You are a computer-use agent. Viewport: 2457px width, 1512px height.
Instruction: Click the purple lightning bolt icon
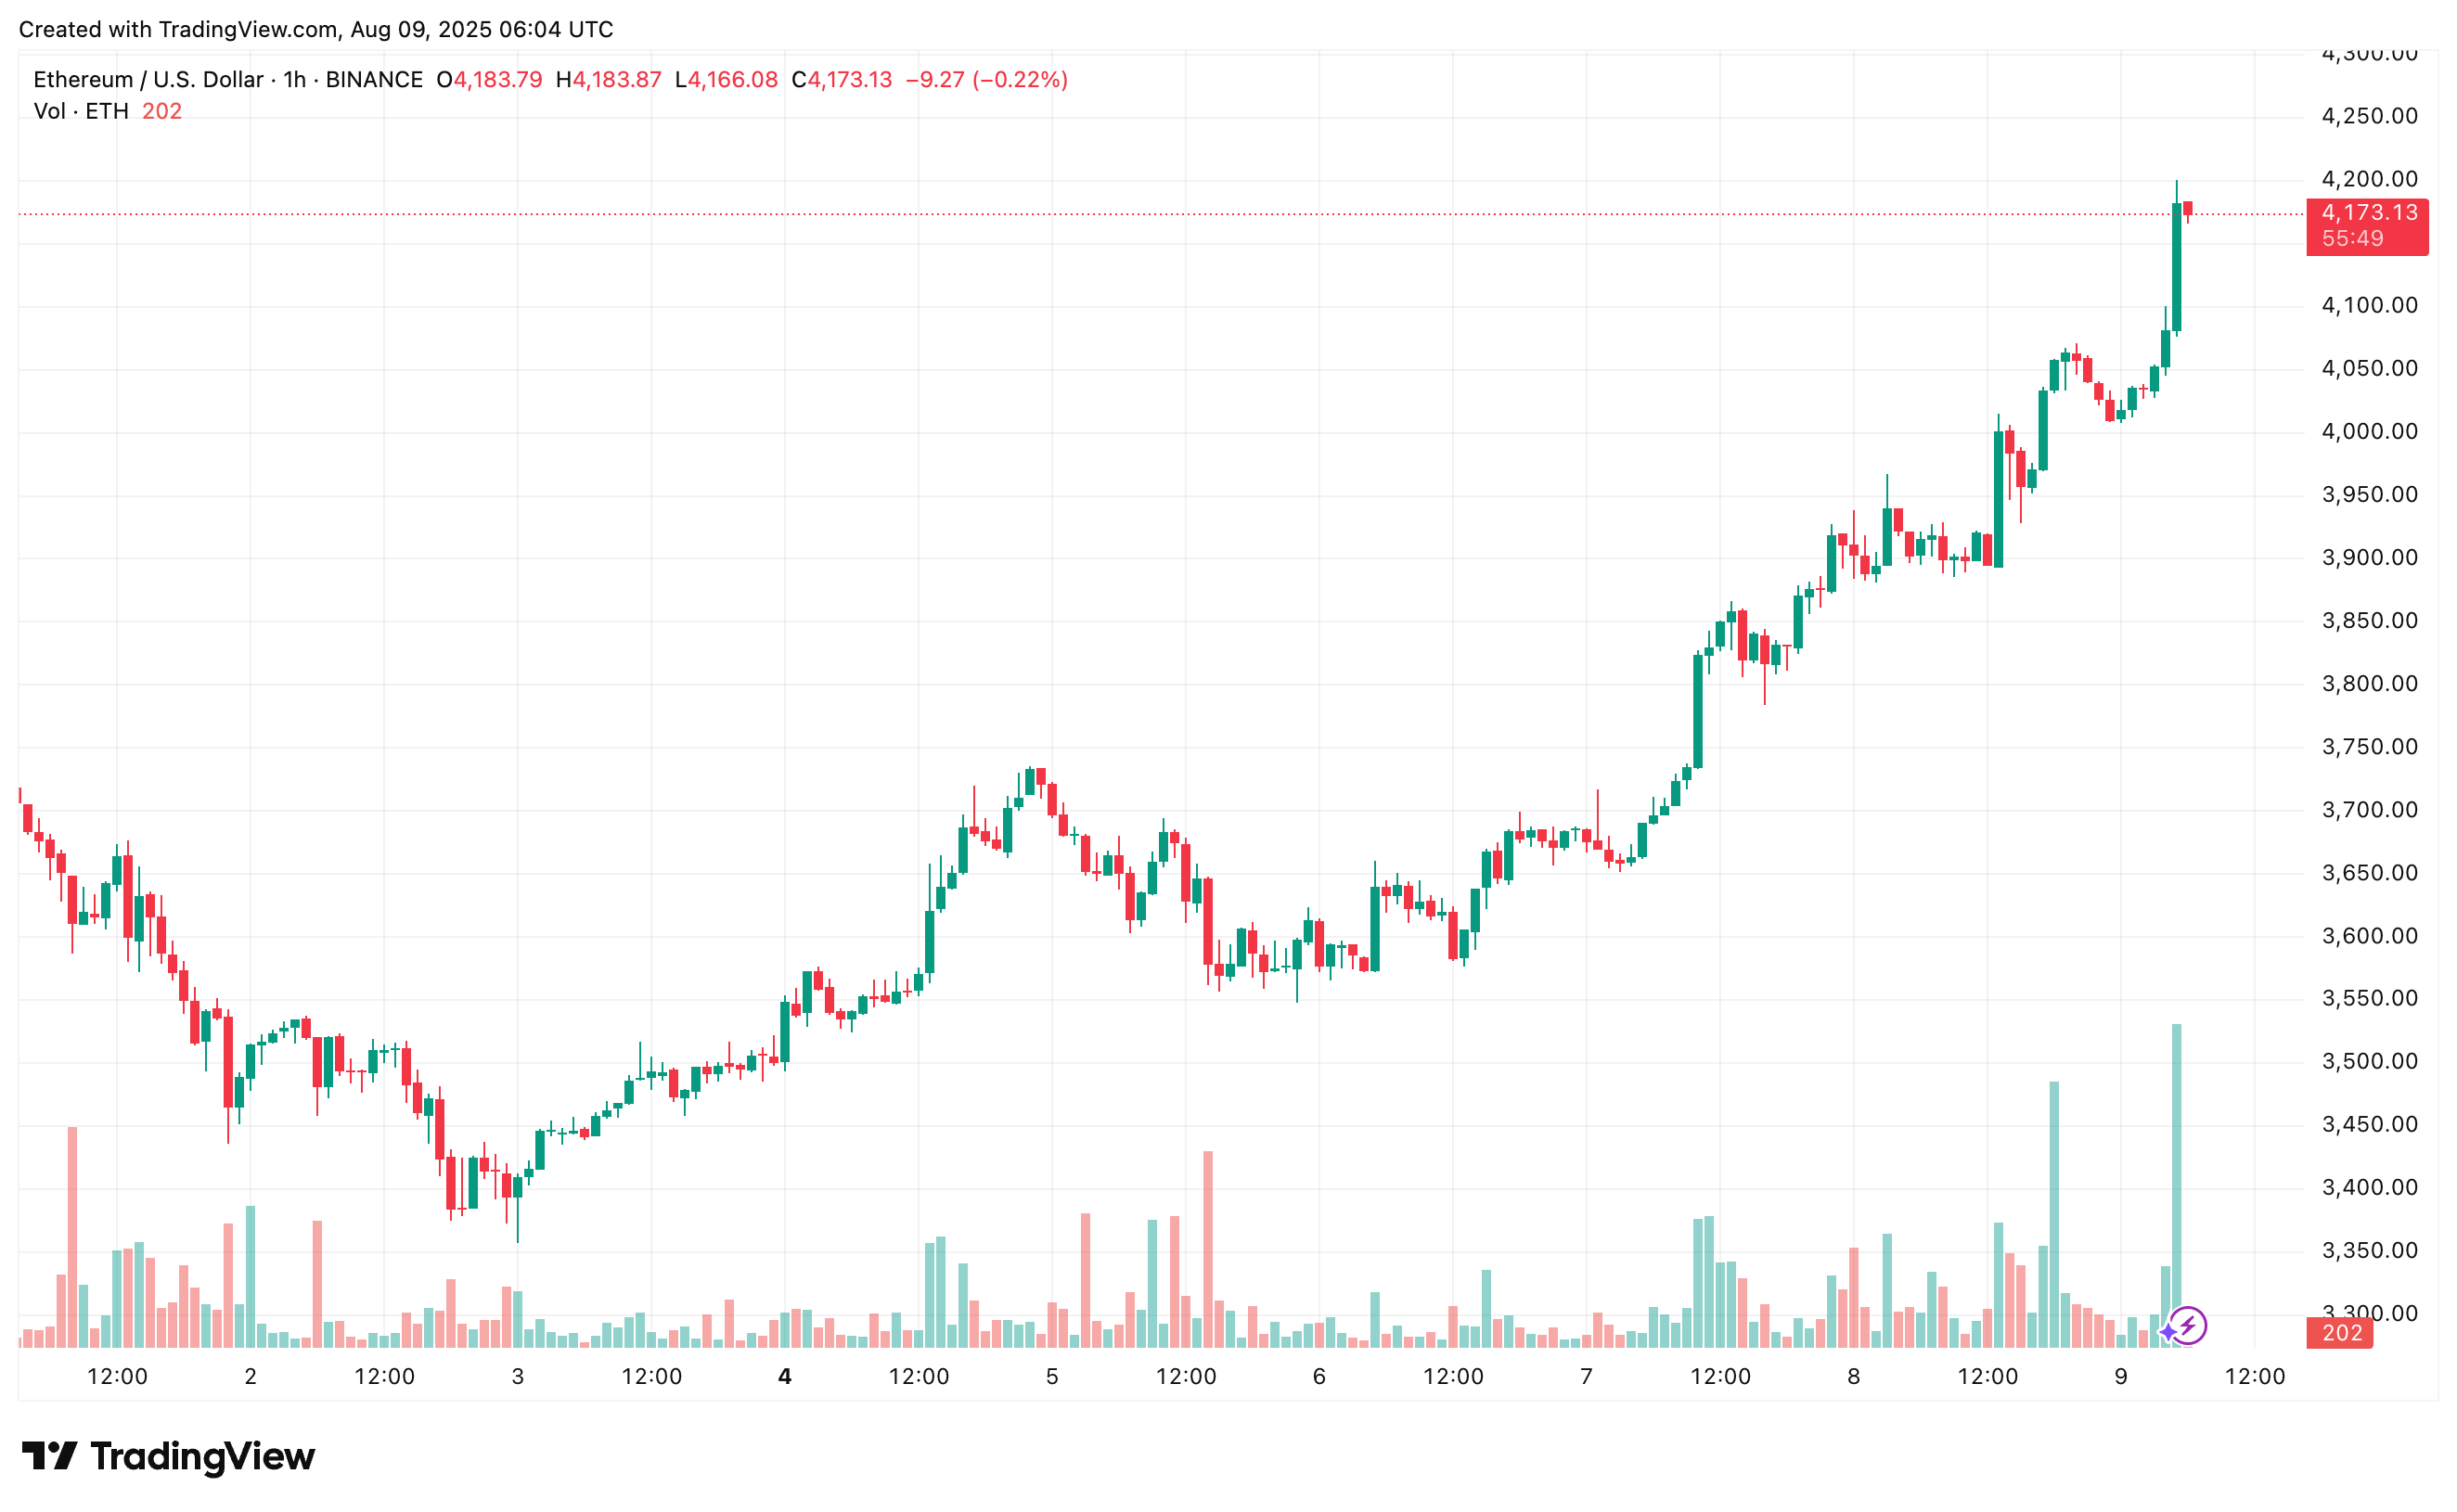click(2187, 1327)
